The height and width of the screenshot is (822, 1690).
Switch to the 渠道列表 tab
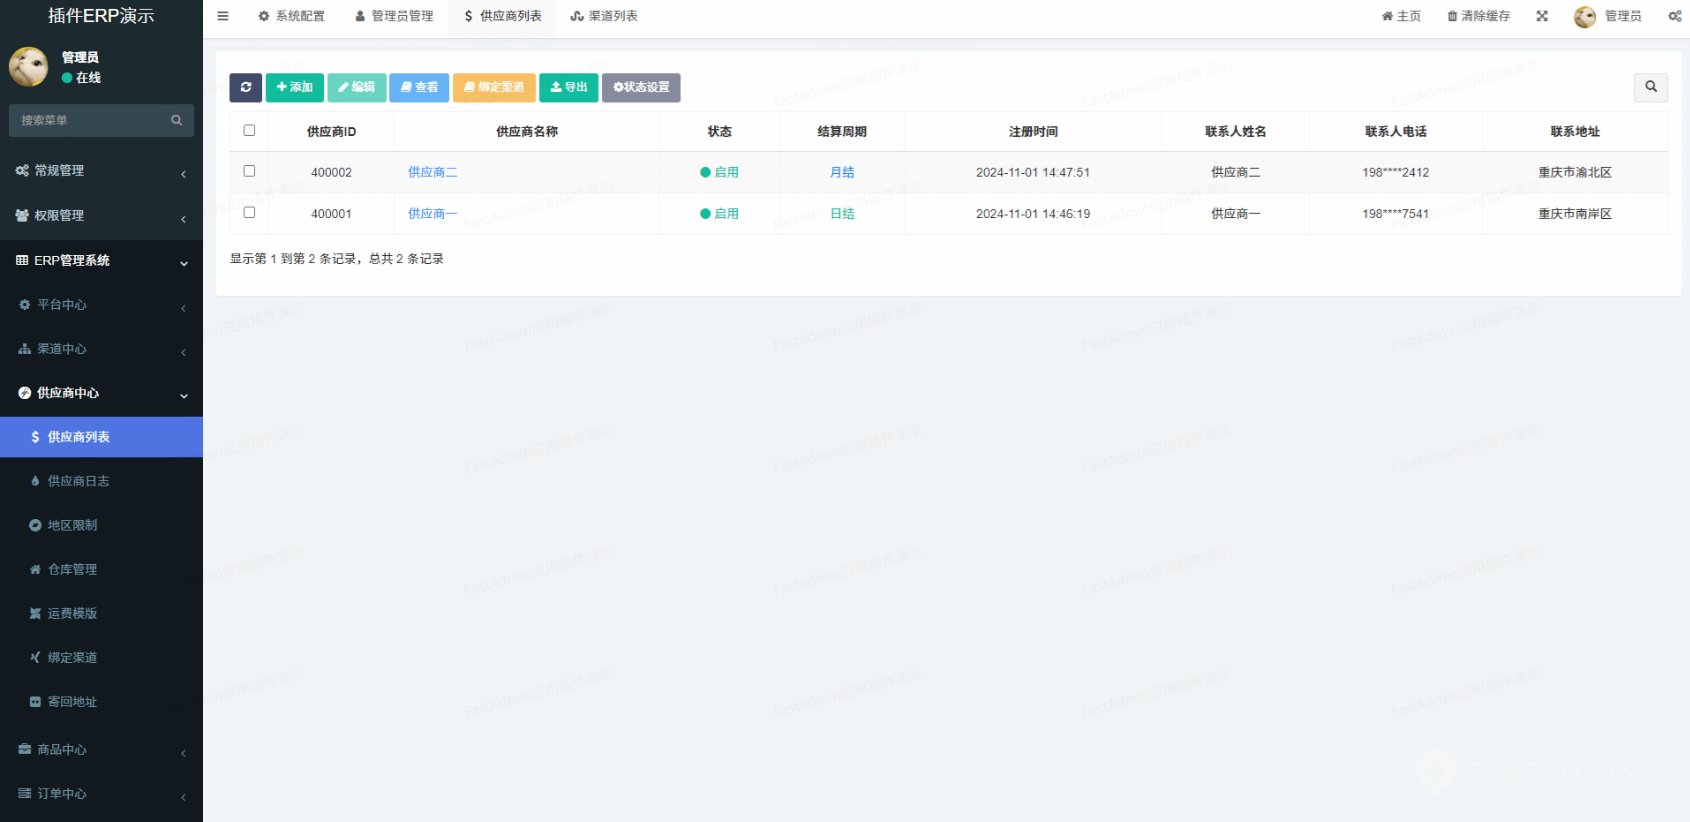tap(604, 16)
